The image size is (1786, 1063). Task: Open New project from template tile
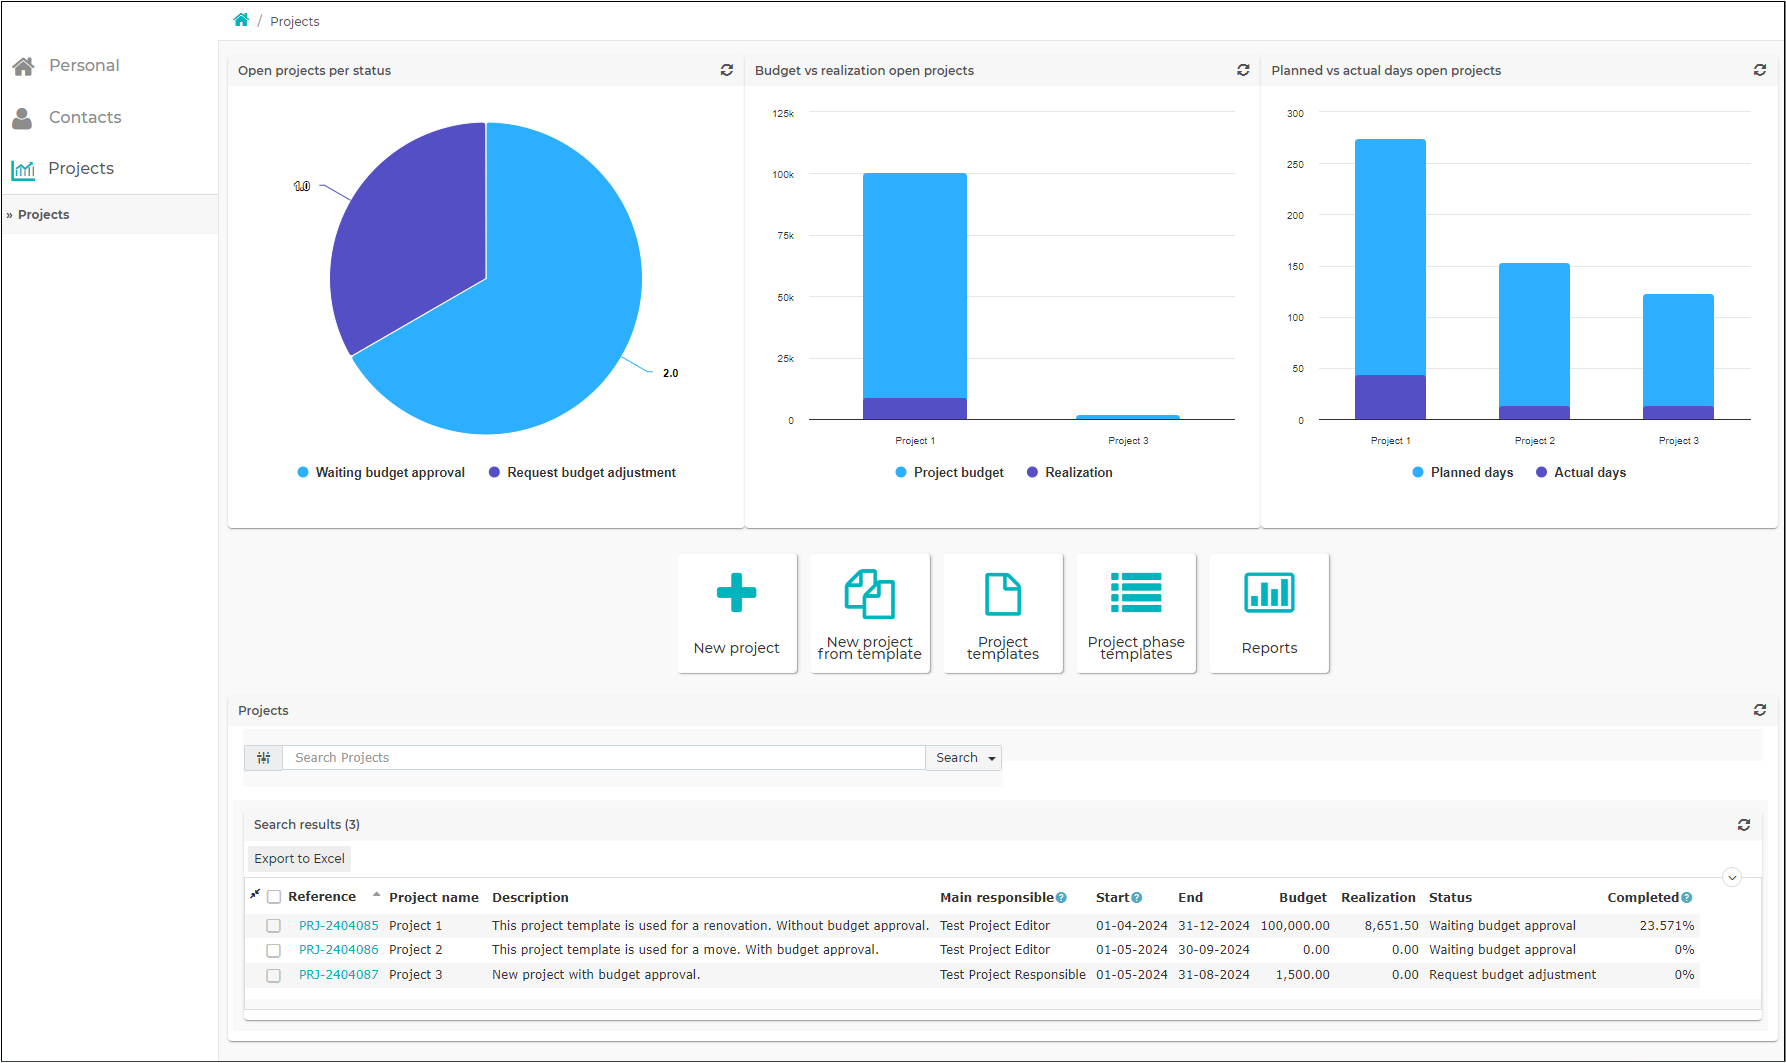[870, 613]
